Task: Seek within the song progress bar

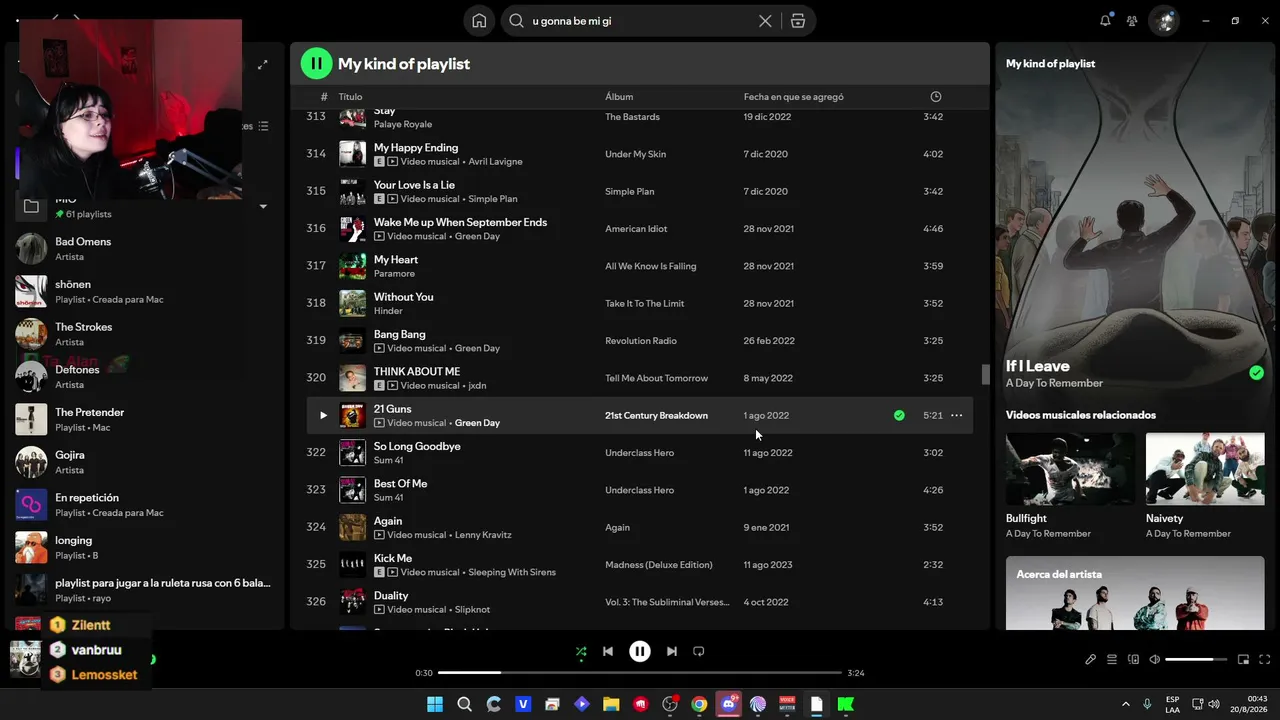Action: (640, 673)
